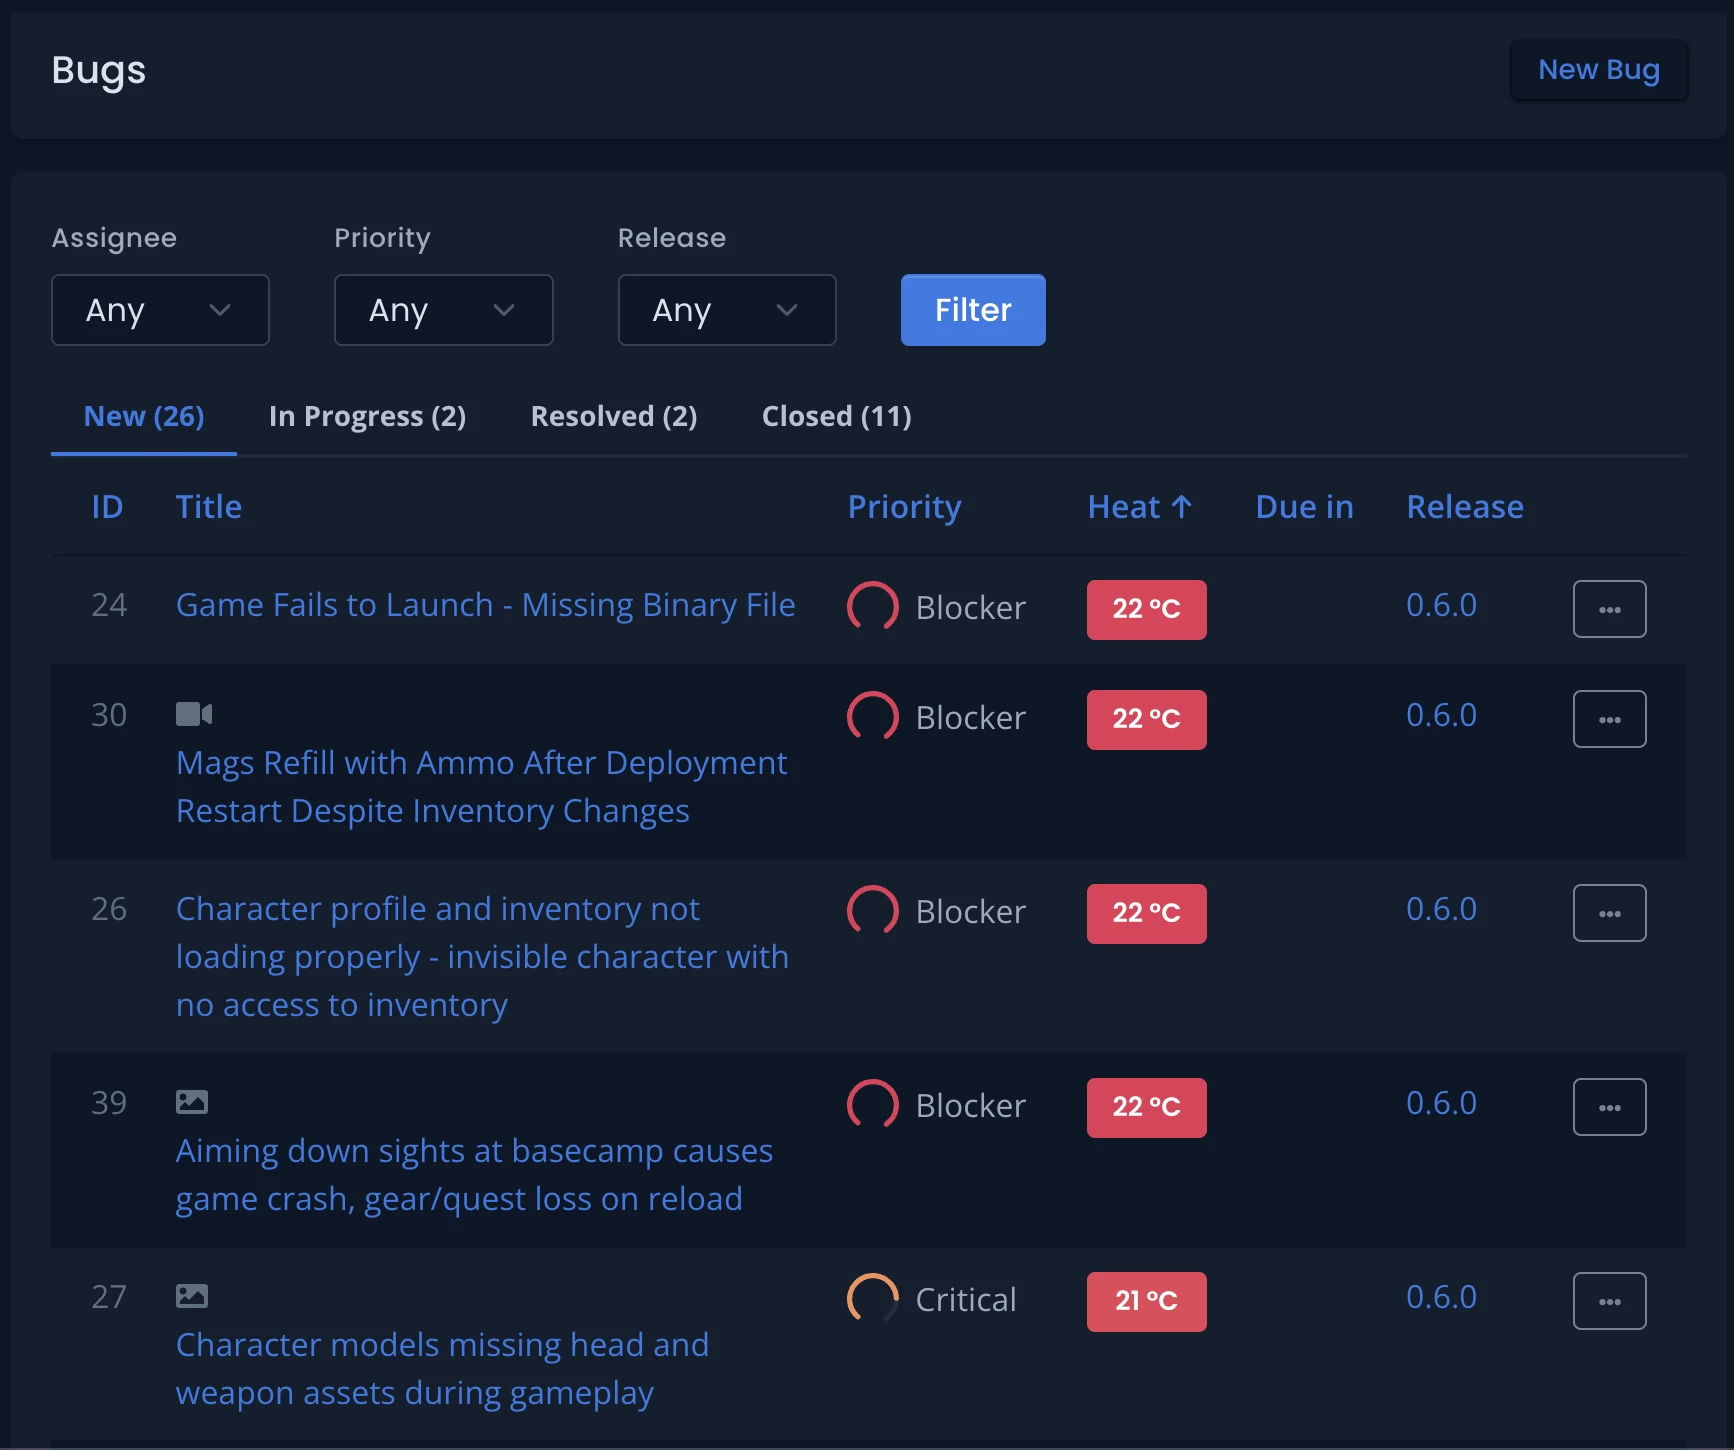Open the Assignee dropdown
Screen dimensions: 1734x1450
tap(160, 310)
